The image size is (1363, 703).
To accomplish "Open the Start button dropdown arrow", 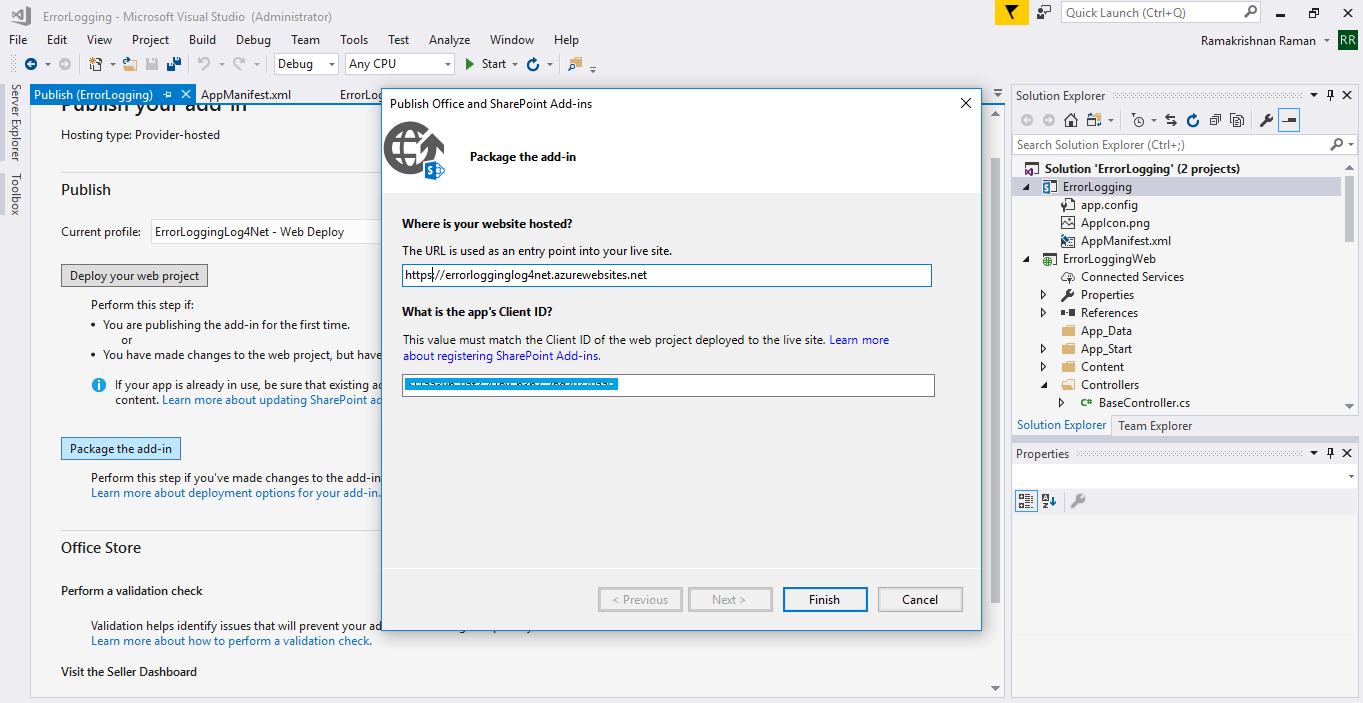I will [x=515, y=64].
